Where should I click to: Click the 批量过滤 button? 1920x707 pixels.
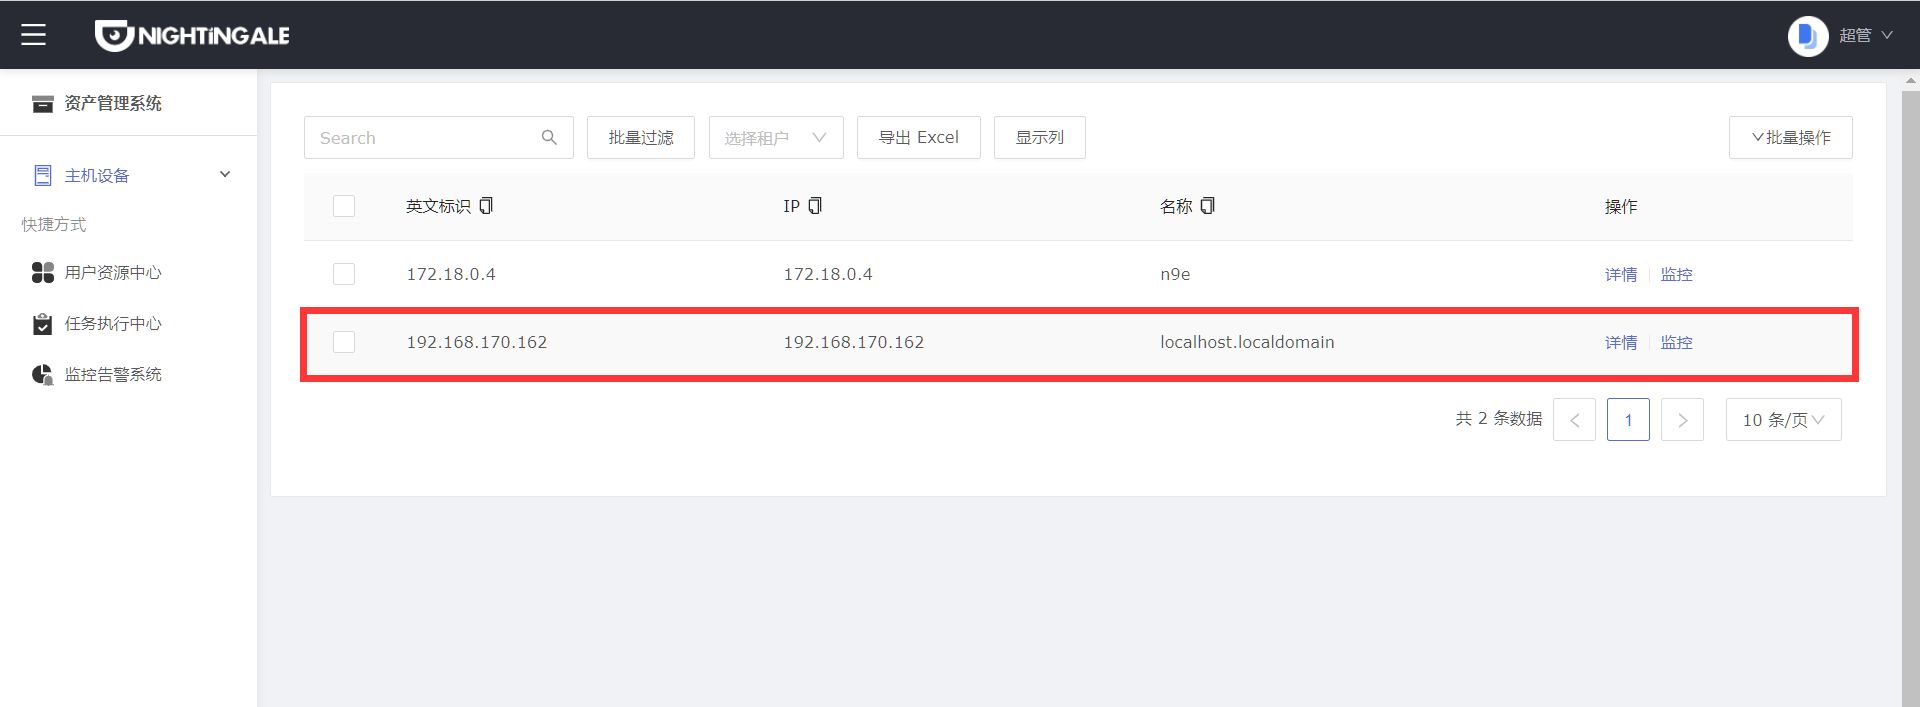point(641,137)
